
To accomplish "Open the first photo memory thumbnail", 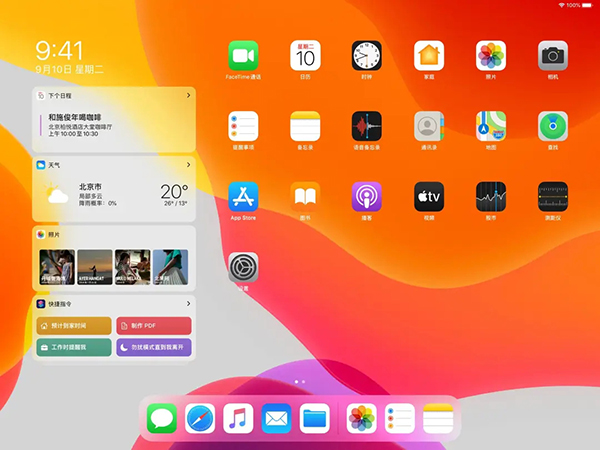I will click(54, 267).
